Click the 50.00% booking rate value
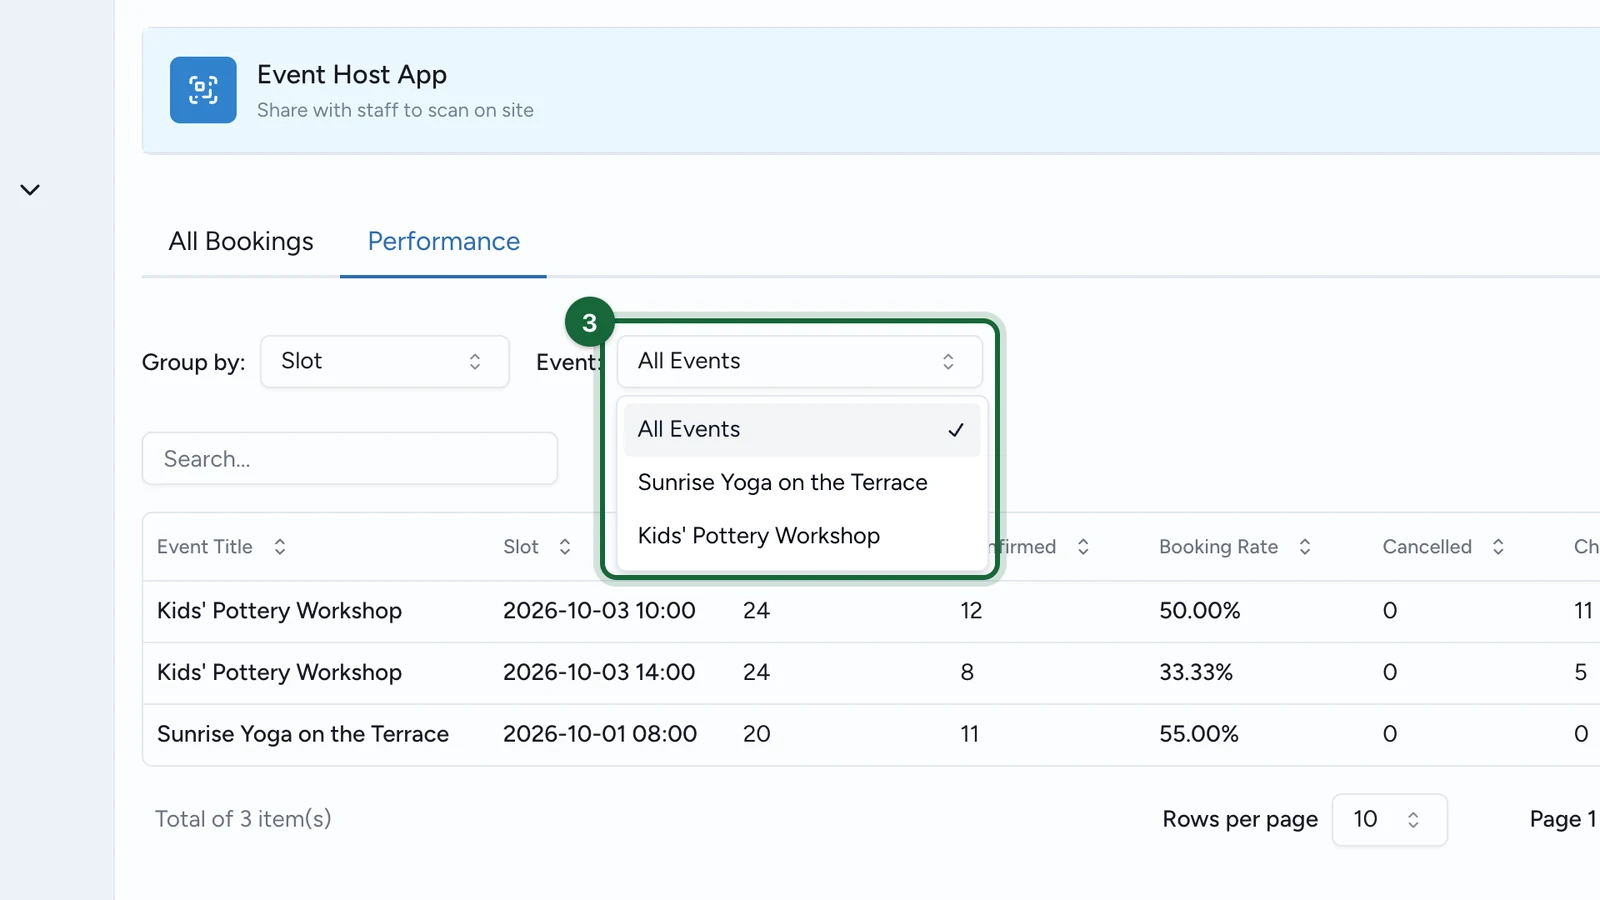The height and width of the screenshot is (900, 1600). pos(1200,611)
